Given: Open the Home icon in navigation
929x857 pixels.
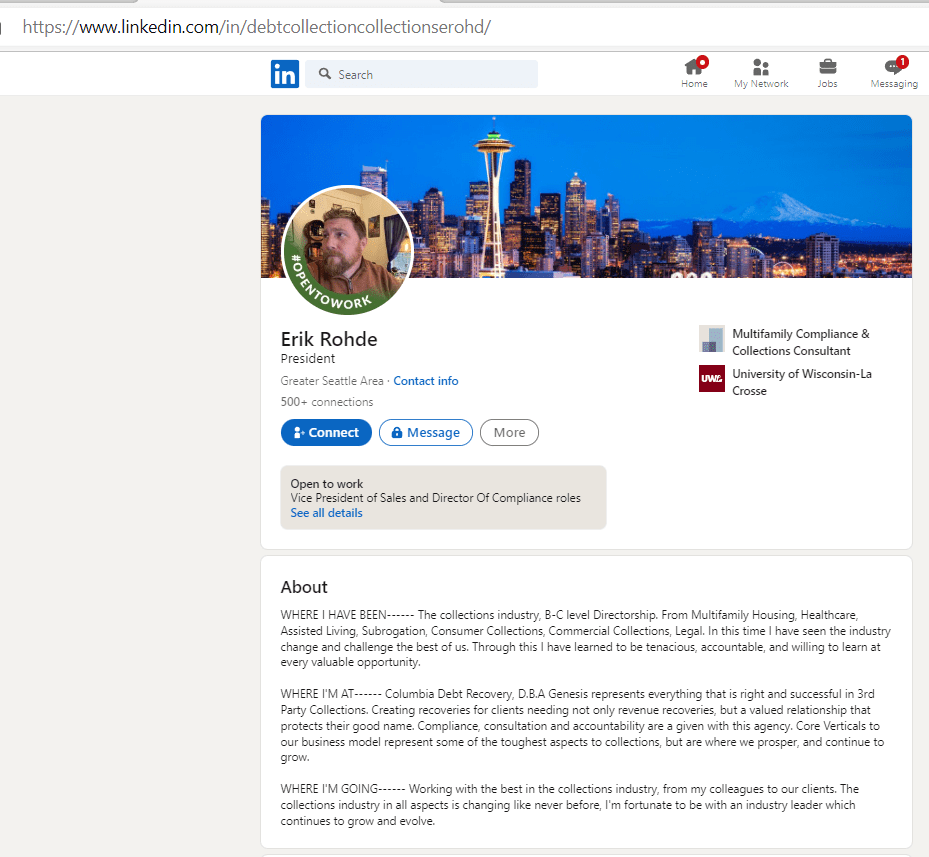Looking at the screenshot, I should coord(694,67).
